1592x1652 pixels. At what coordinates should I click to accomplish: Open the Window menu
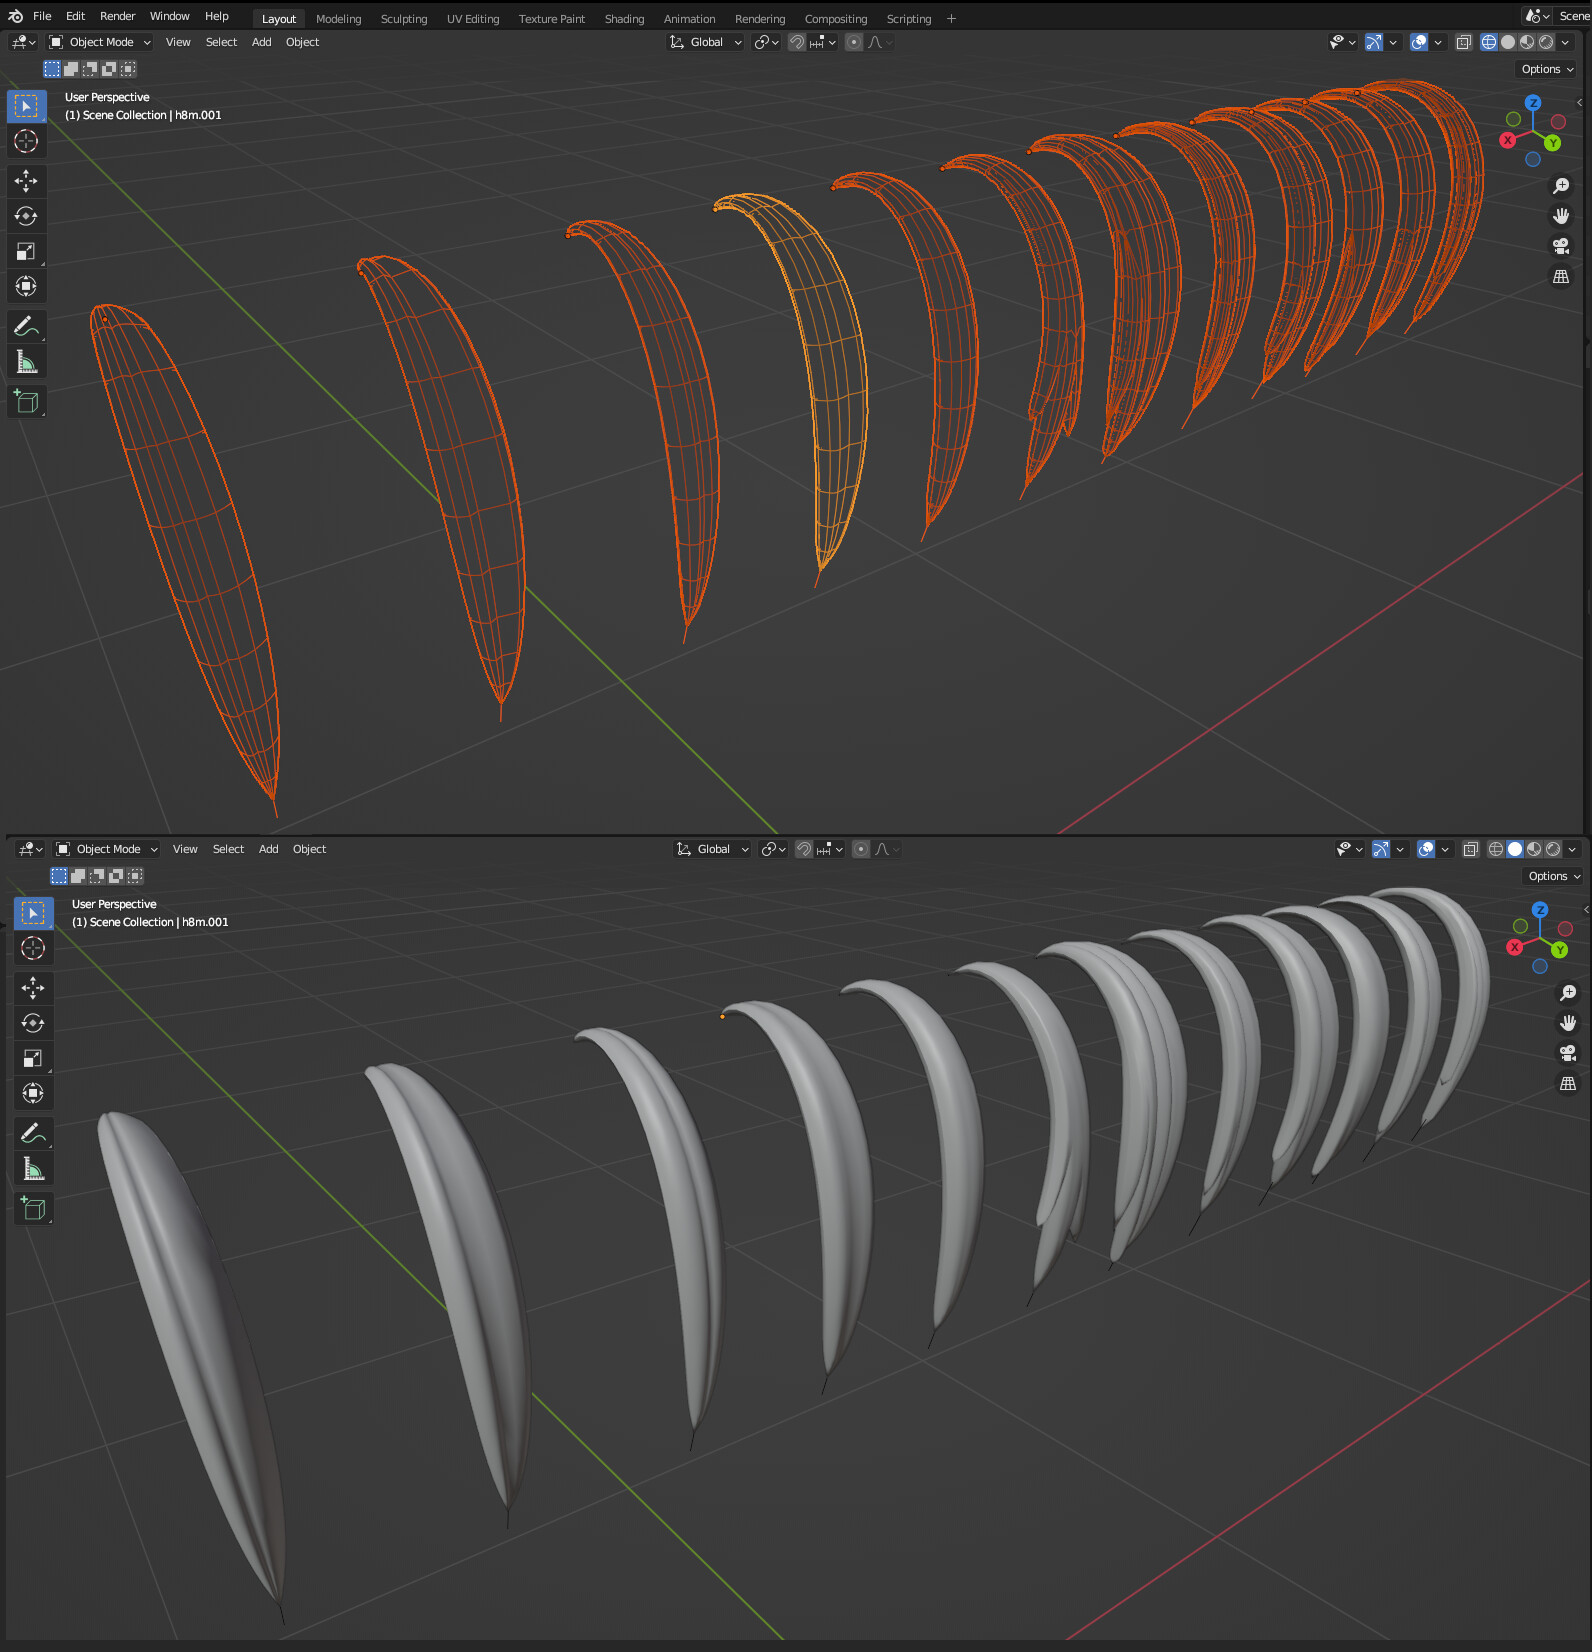coord(169,16)
